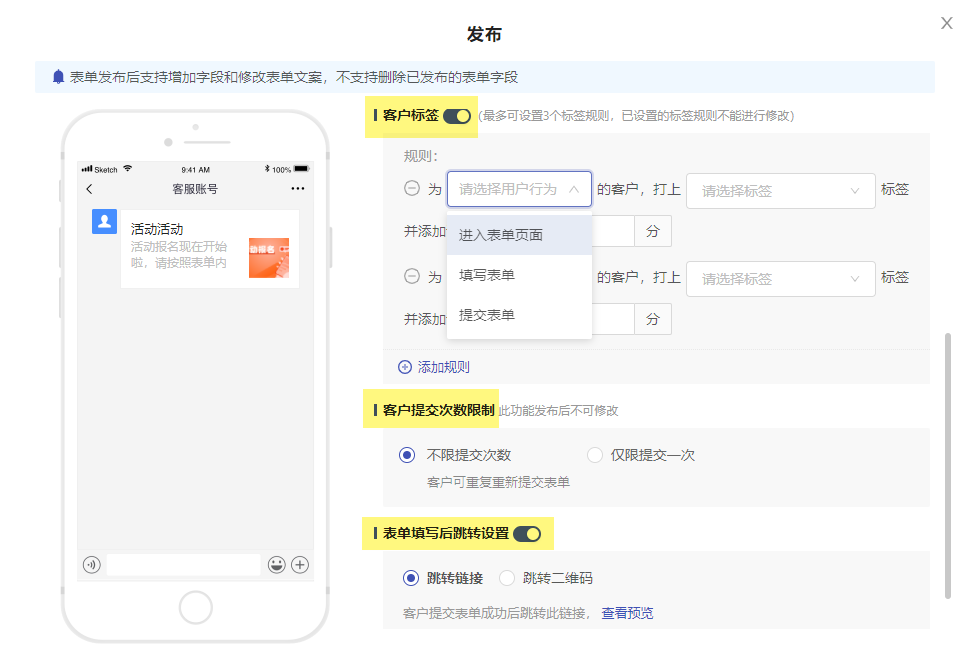Toggle the 表单填写后跳转设置 switch
The height and width of the screenshot is (654, 960).
pos(527,534)
